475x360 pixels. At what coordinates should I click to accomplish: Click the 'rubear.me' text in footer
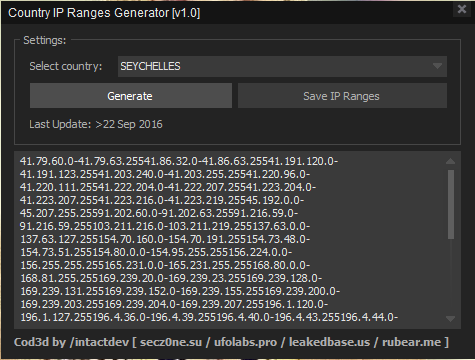tap(411, 342)
